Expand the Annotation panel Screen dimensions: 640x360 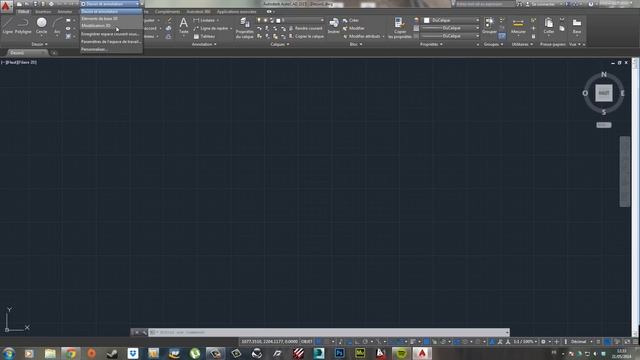click(x=204, y=44)
